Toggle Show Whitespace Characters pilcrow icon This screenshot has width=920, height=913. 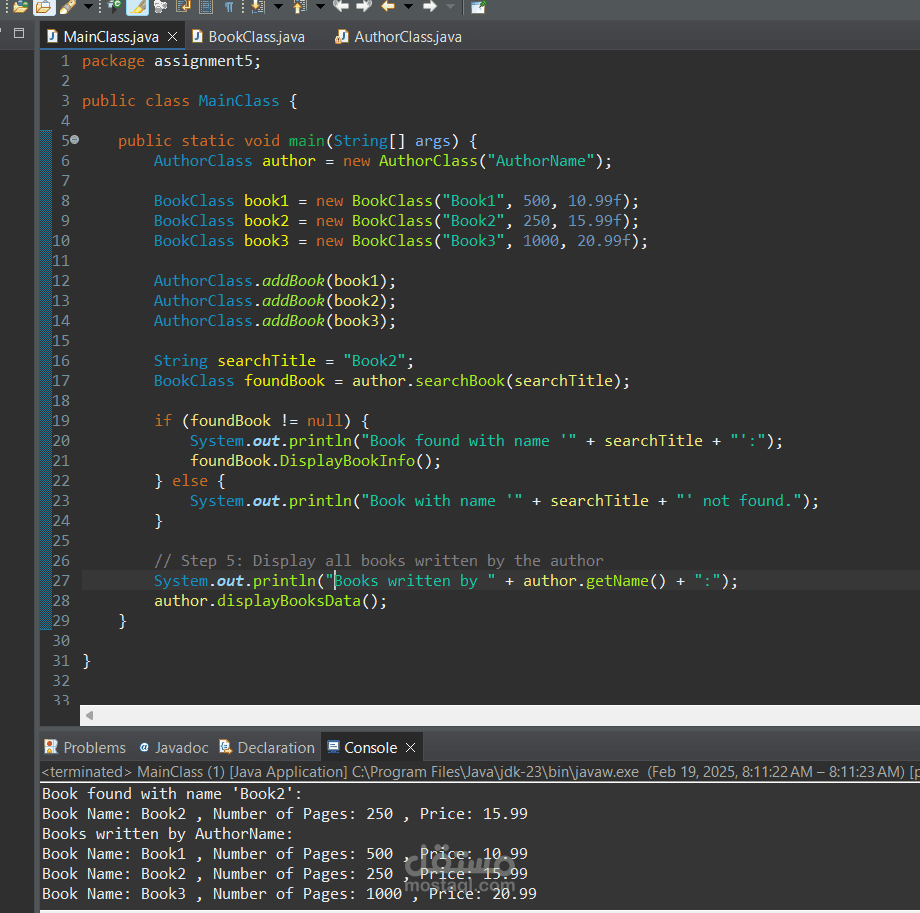coord(228,7)
